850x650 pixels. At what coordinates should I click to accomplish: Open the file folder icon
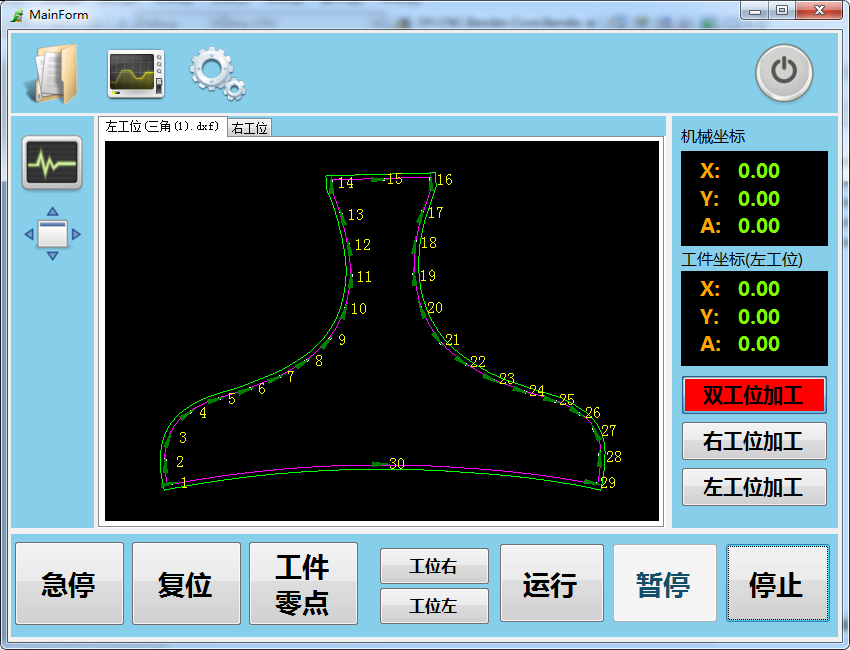[49, 74]
